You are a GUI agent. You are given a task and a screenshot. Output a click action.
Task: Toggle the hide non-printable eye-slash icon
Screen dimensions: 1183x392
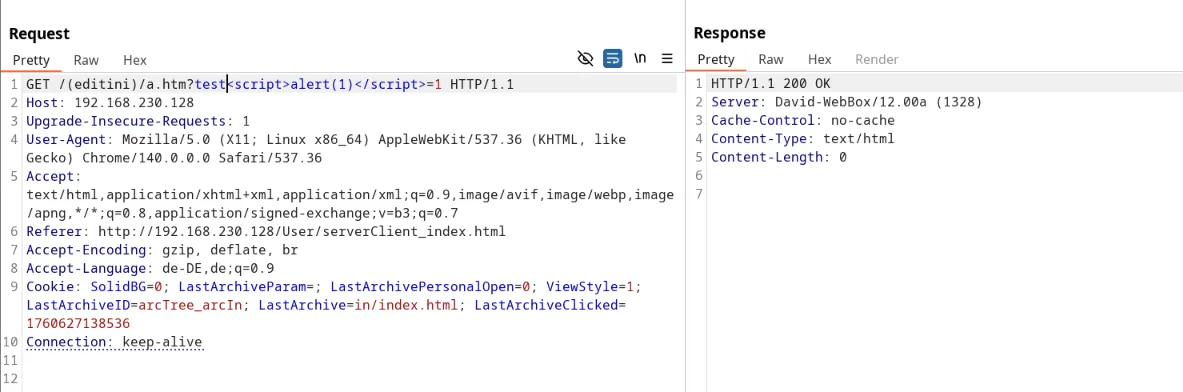[585, 59]
